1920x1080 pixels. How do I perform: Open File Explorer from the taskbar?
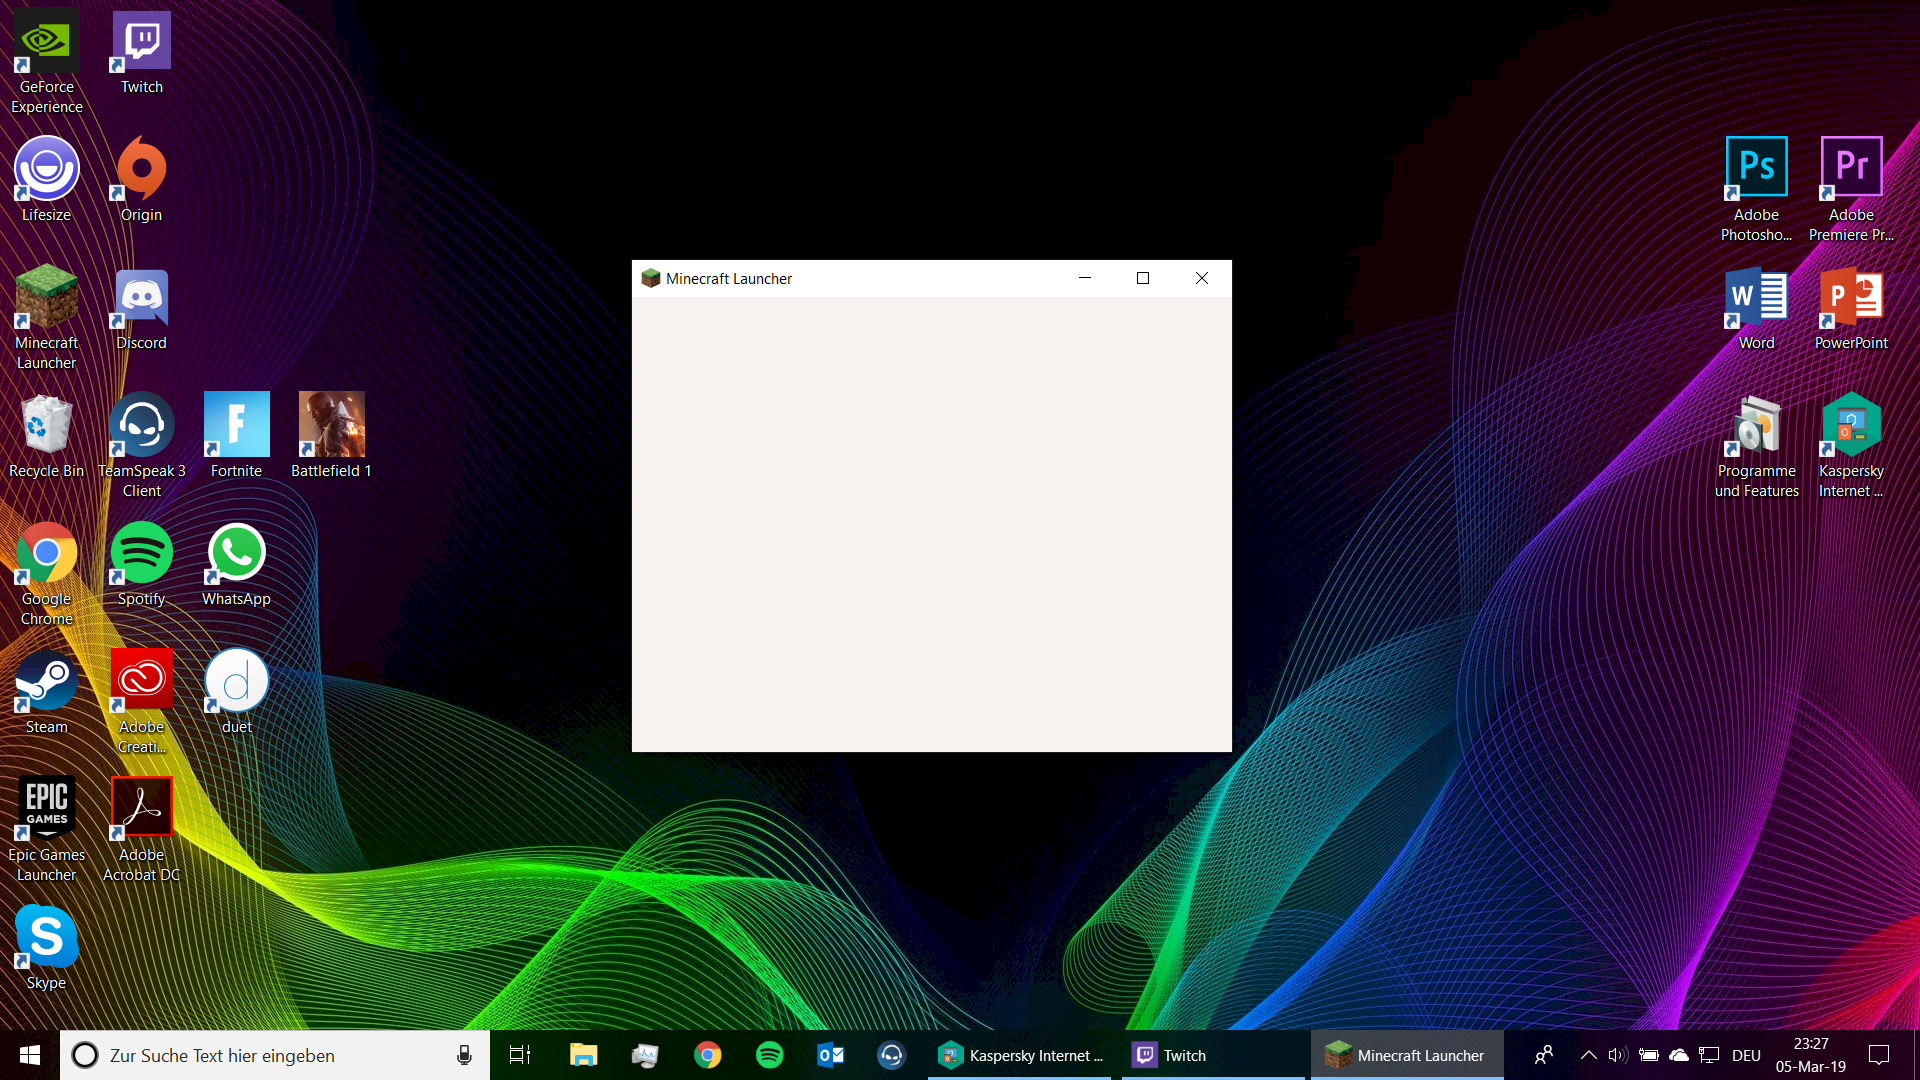pyautogui.click(x=583, y=1055)
